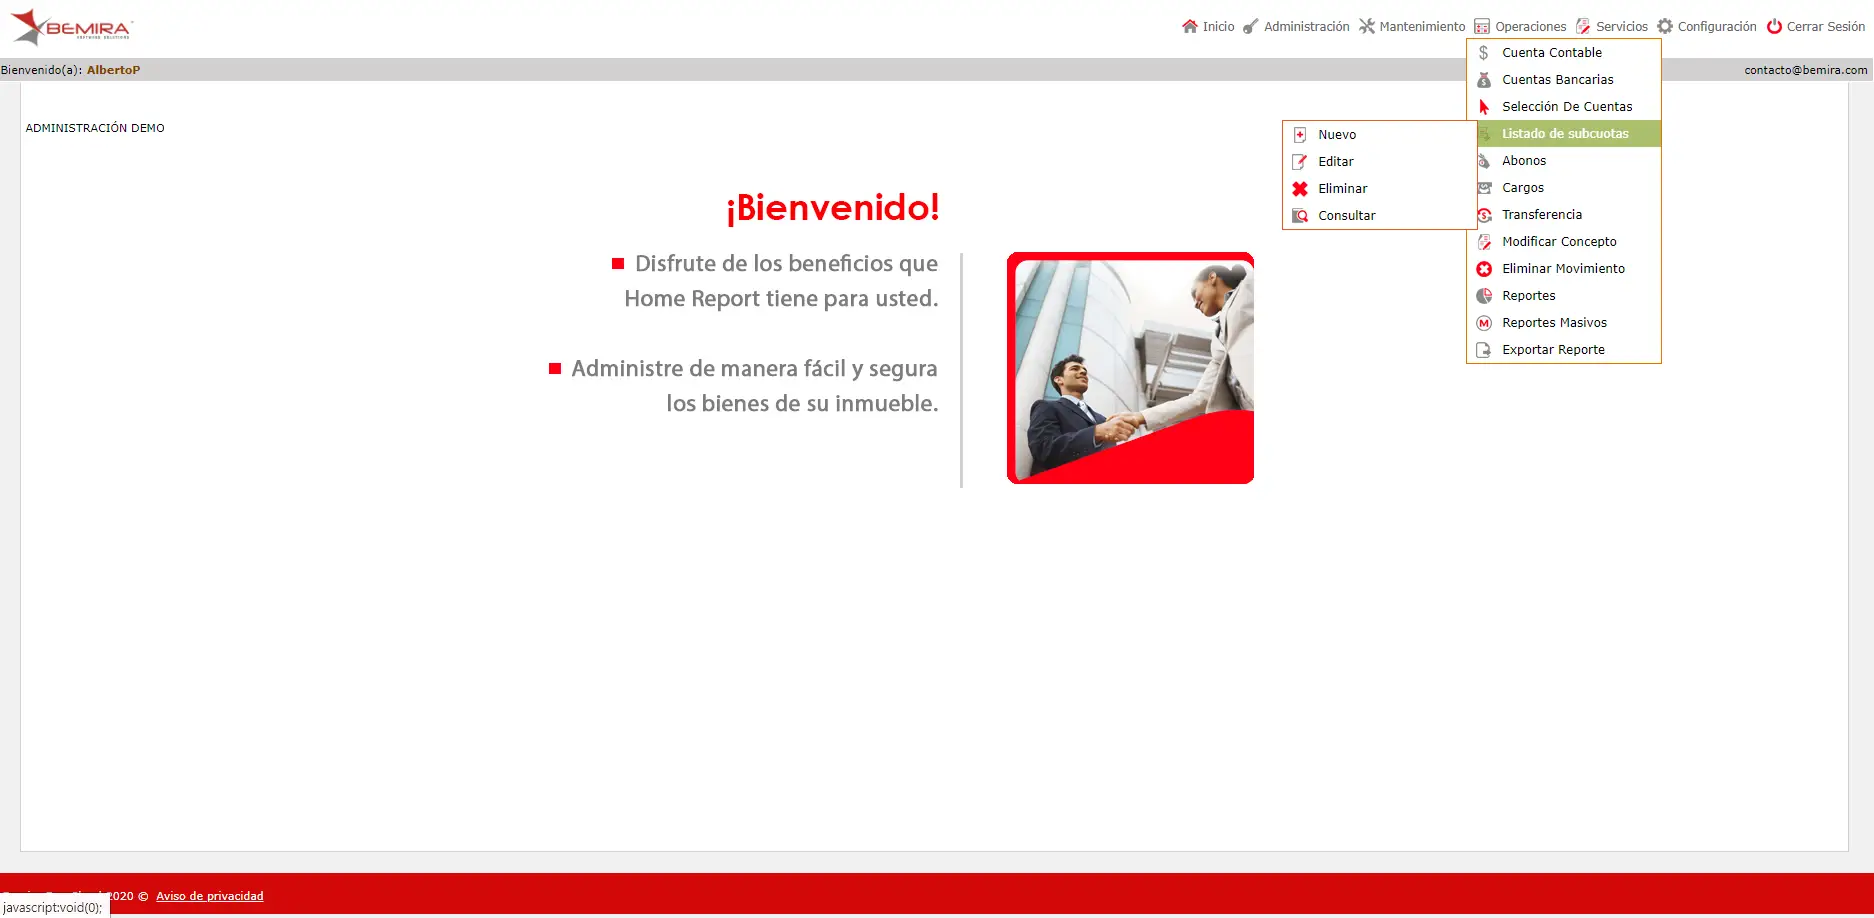Select Listado de subcuotas menu entry

[x=1564, y=133]
